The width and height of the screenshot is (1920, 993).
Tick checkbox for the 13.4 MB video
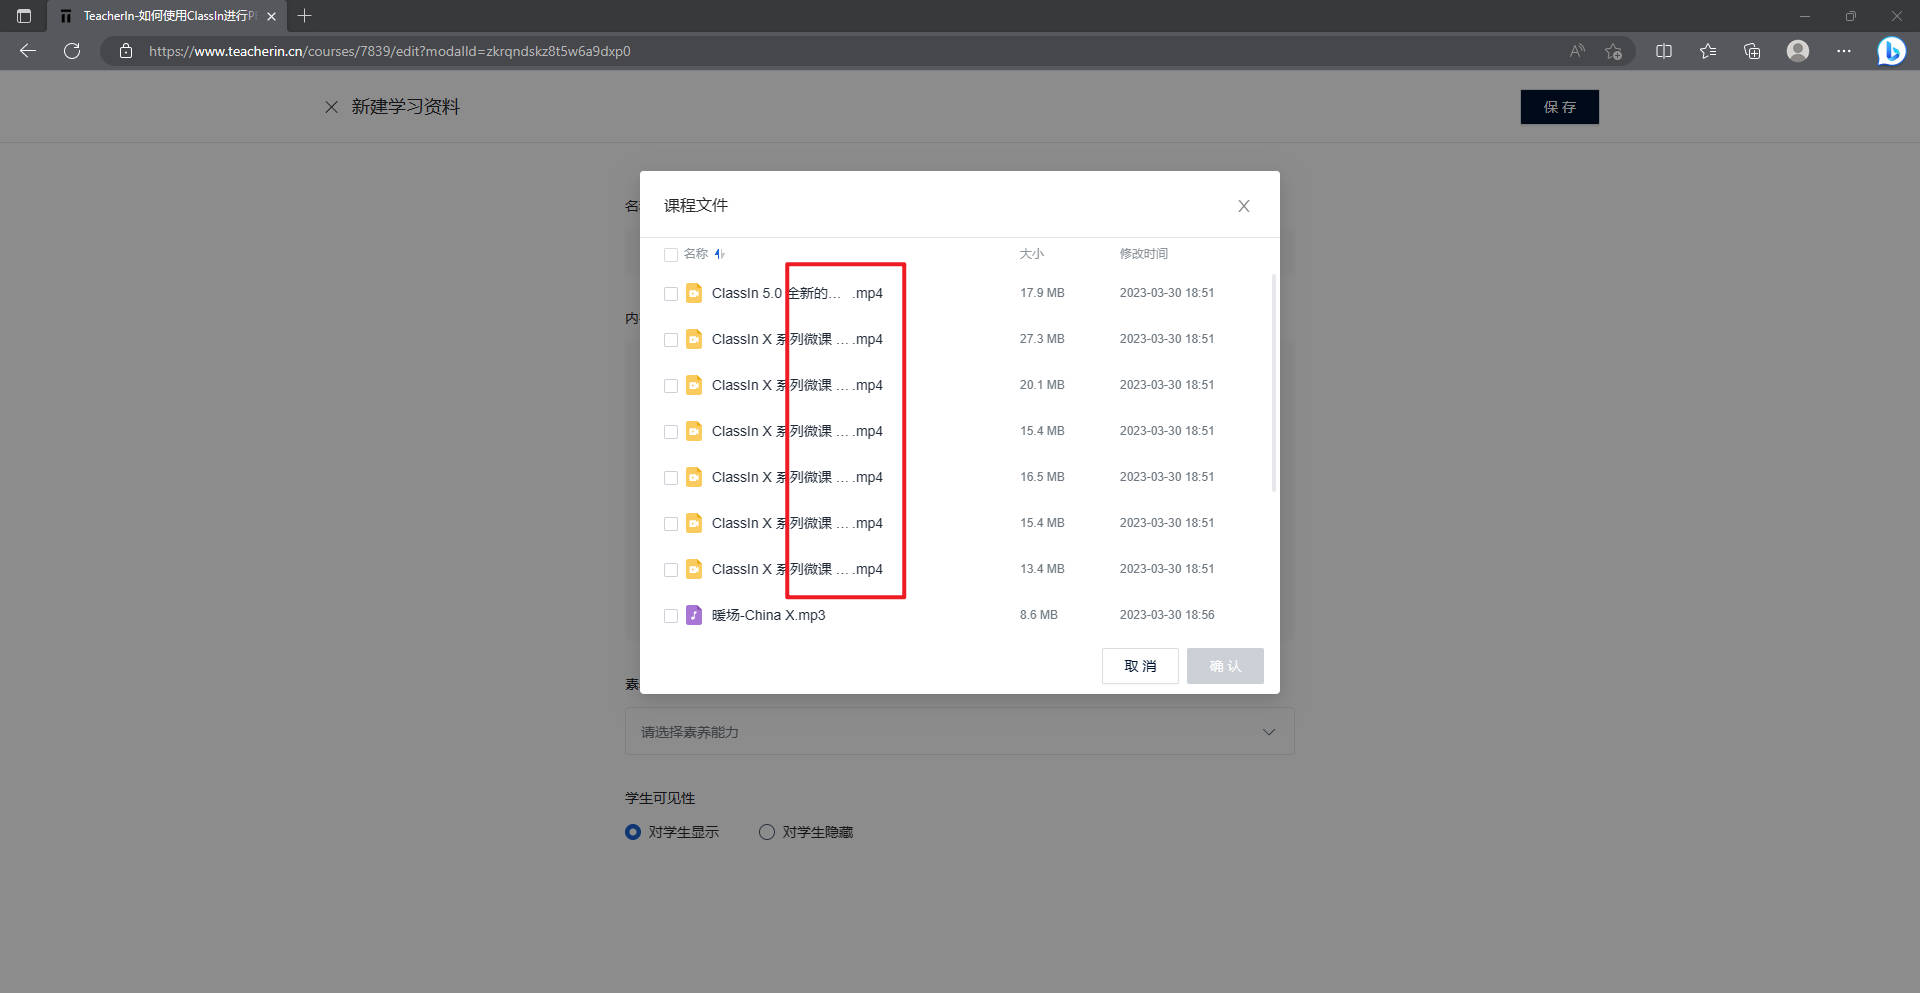(671, 570)
